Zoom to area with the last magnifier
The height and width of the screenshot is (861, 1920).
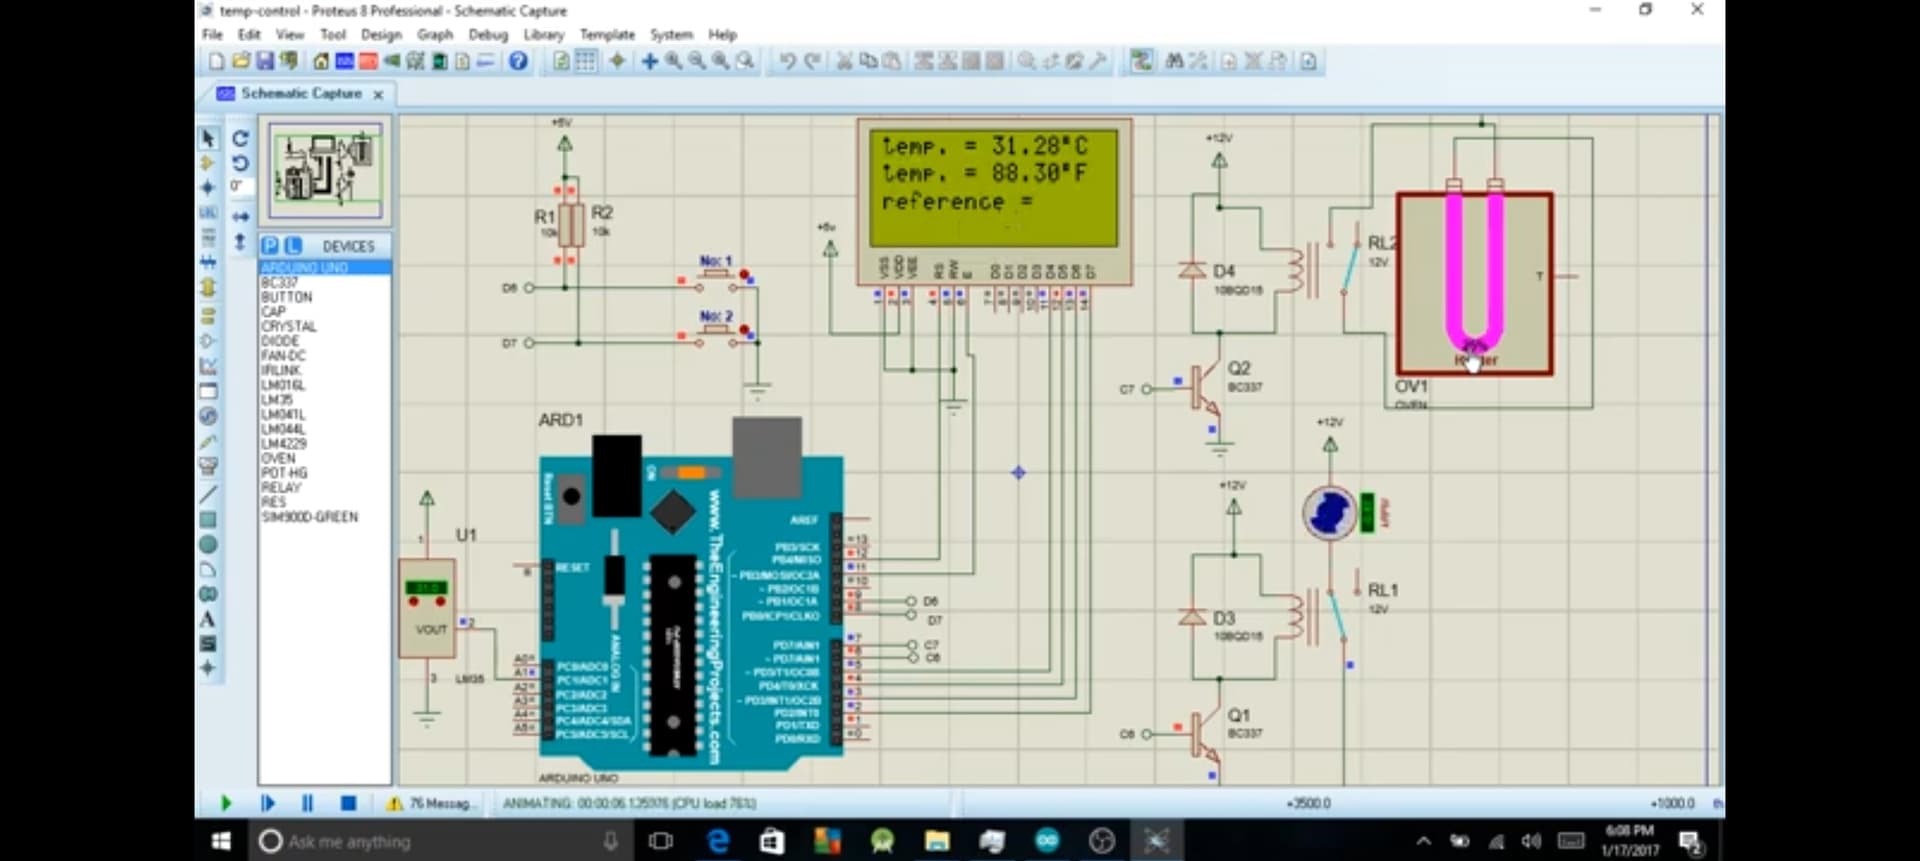[745, 61]
